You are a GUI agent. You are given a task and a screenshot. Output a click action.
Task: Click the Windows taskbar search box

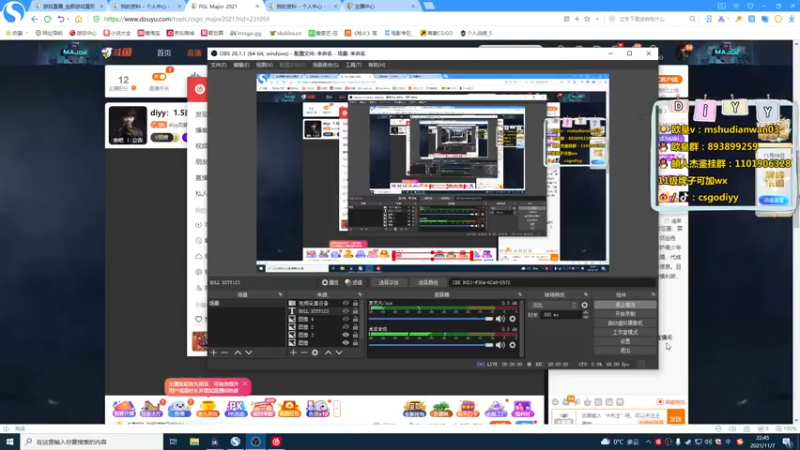[92, 441]
